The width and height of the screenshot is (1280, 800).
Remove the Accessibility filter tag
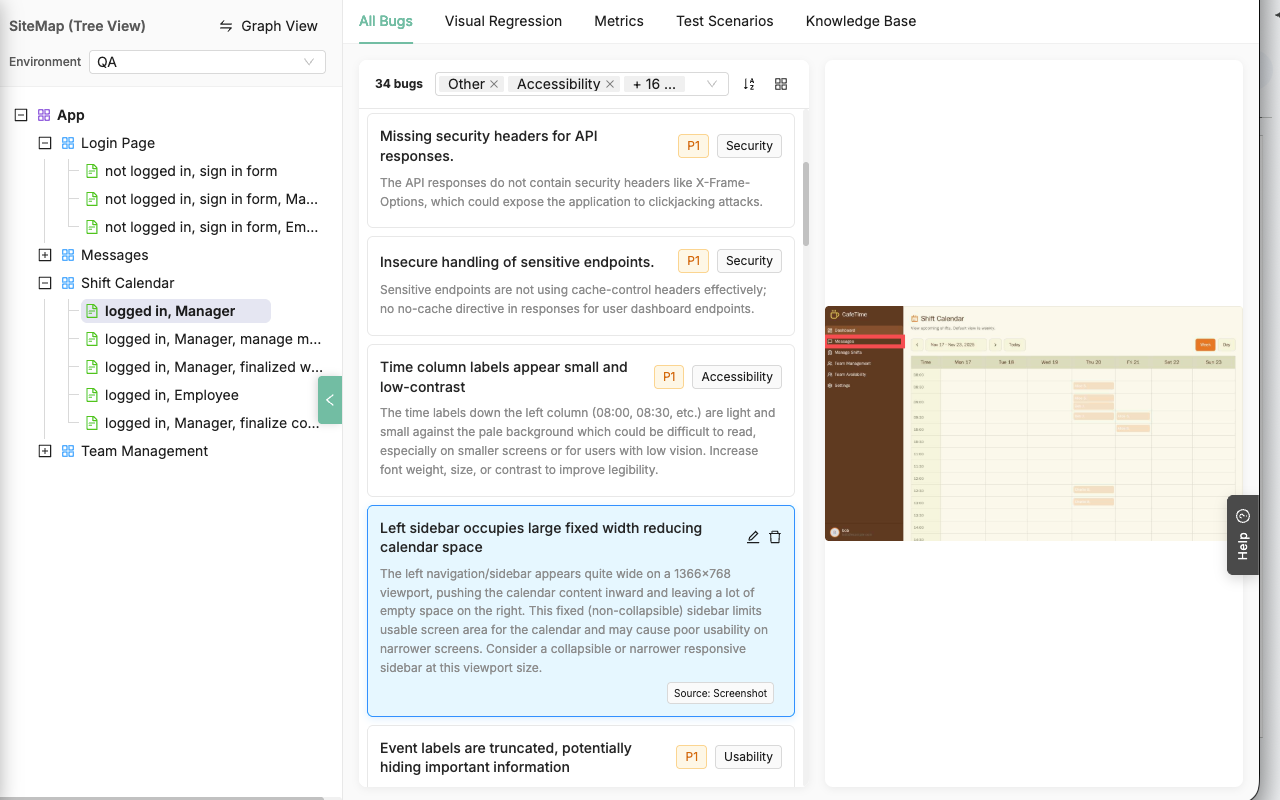610,84
